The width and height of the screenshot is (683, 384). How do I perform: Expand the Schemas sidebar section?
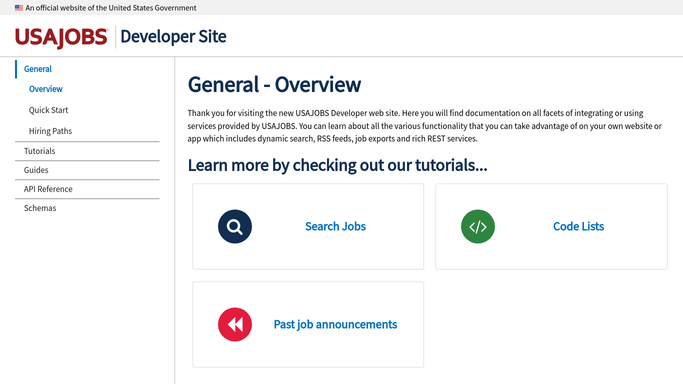pyautogui.click(x=40, y=208)
